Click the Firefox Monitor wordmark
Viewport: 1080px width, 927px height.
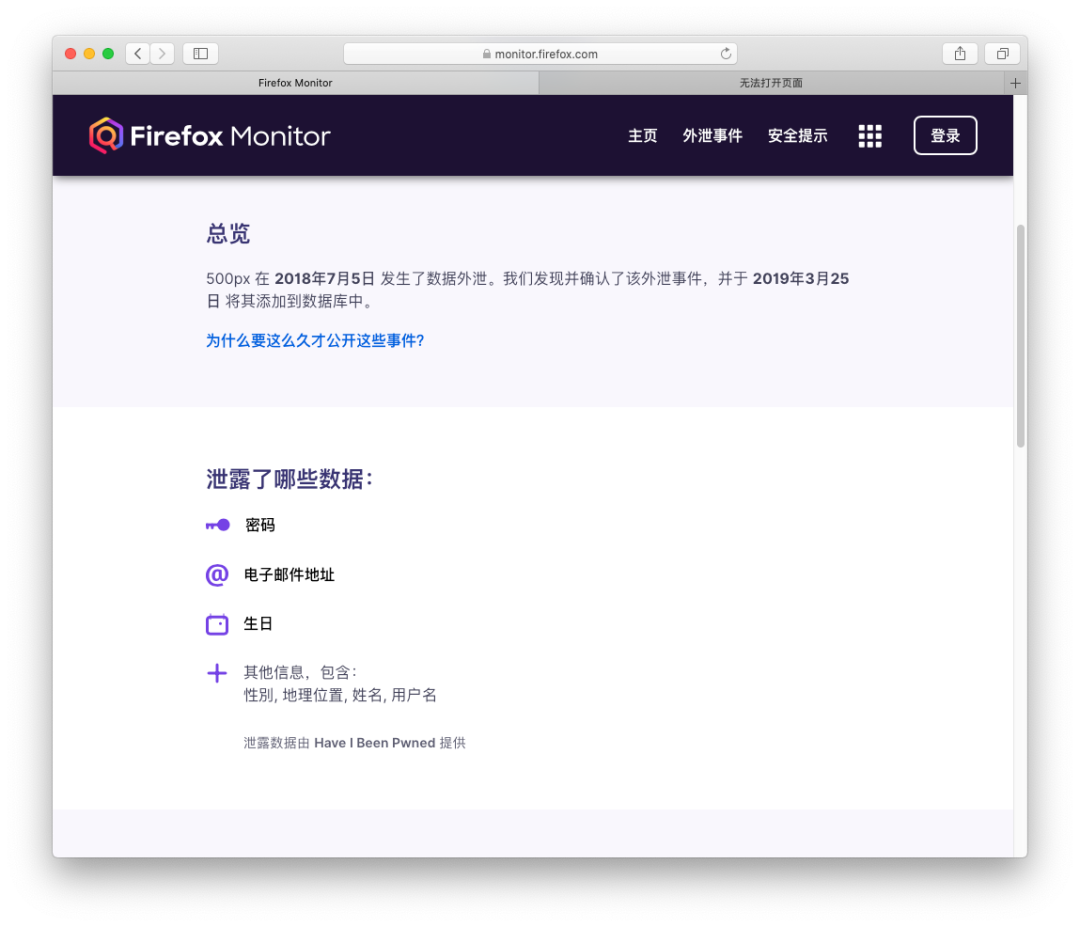point(230,136)
